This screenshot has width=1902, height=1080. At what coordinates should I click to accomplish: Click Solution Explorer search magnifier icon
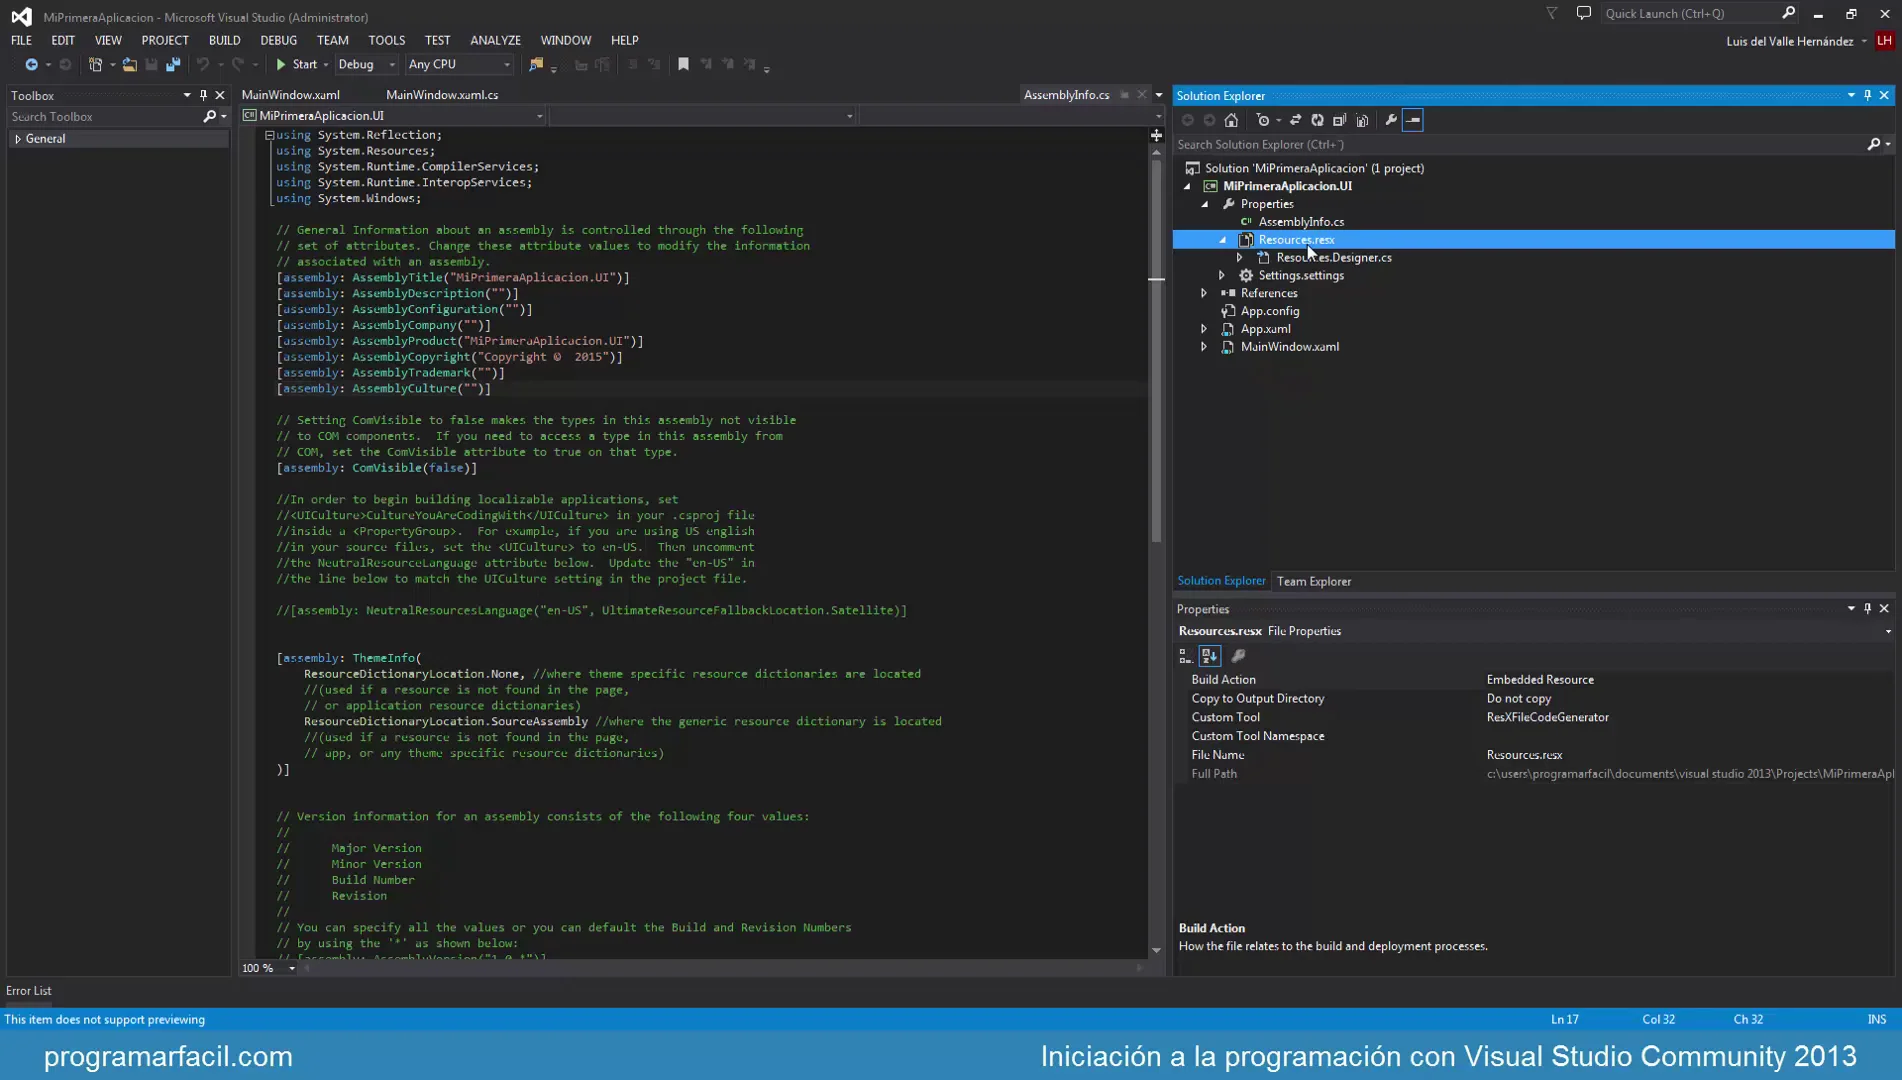pos(1874,144)
